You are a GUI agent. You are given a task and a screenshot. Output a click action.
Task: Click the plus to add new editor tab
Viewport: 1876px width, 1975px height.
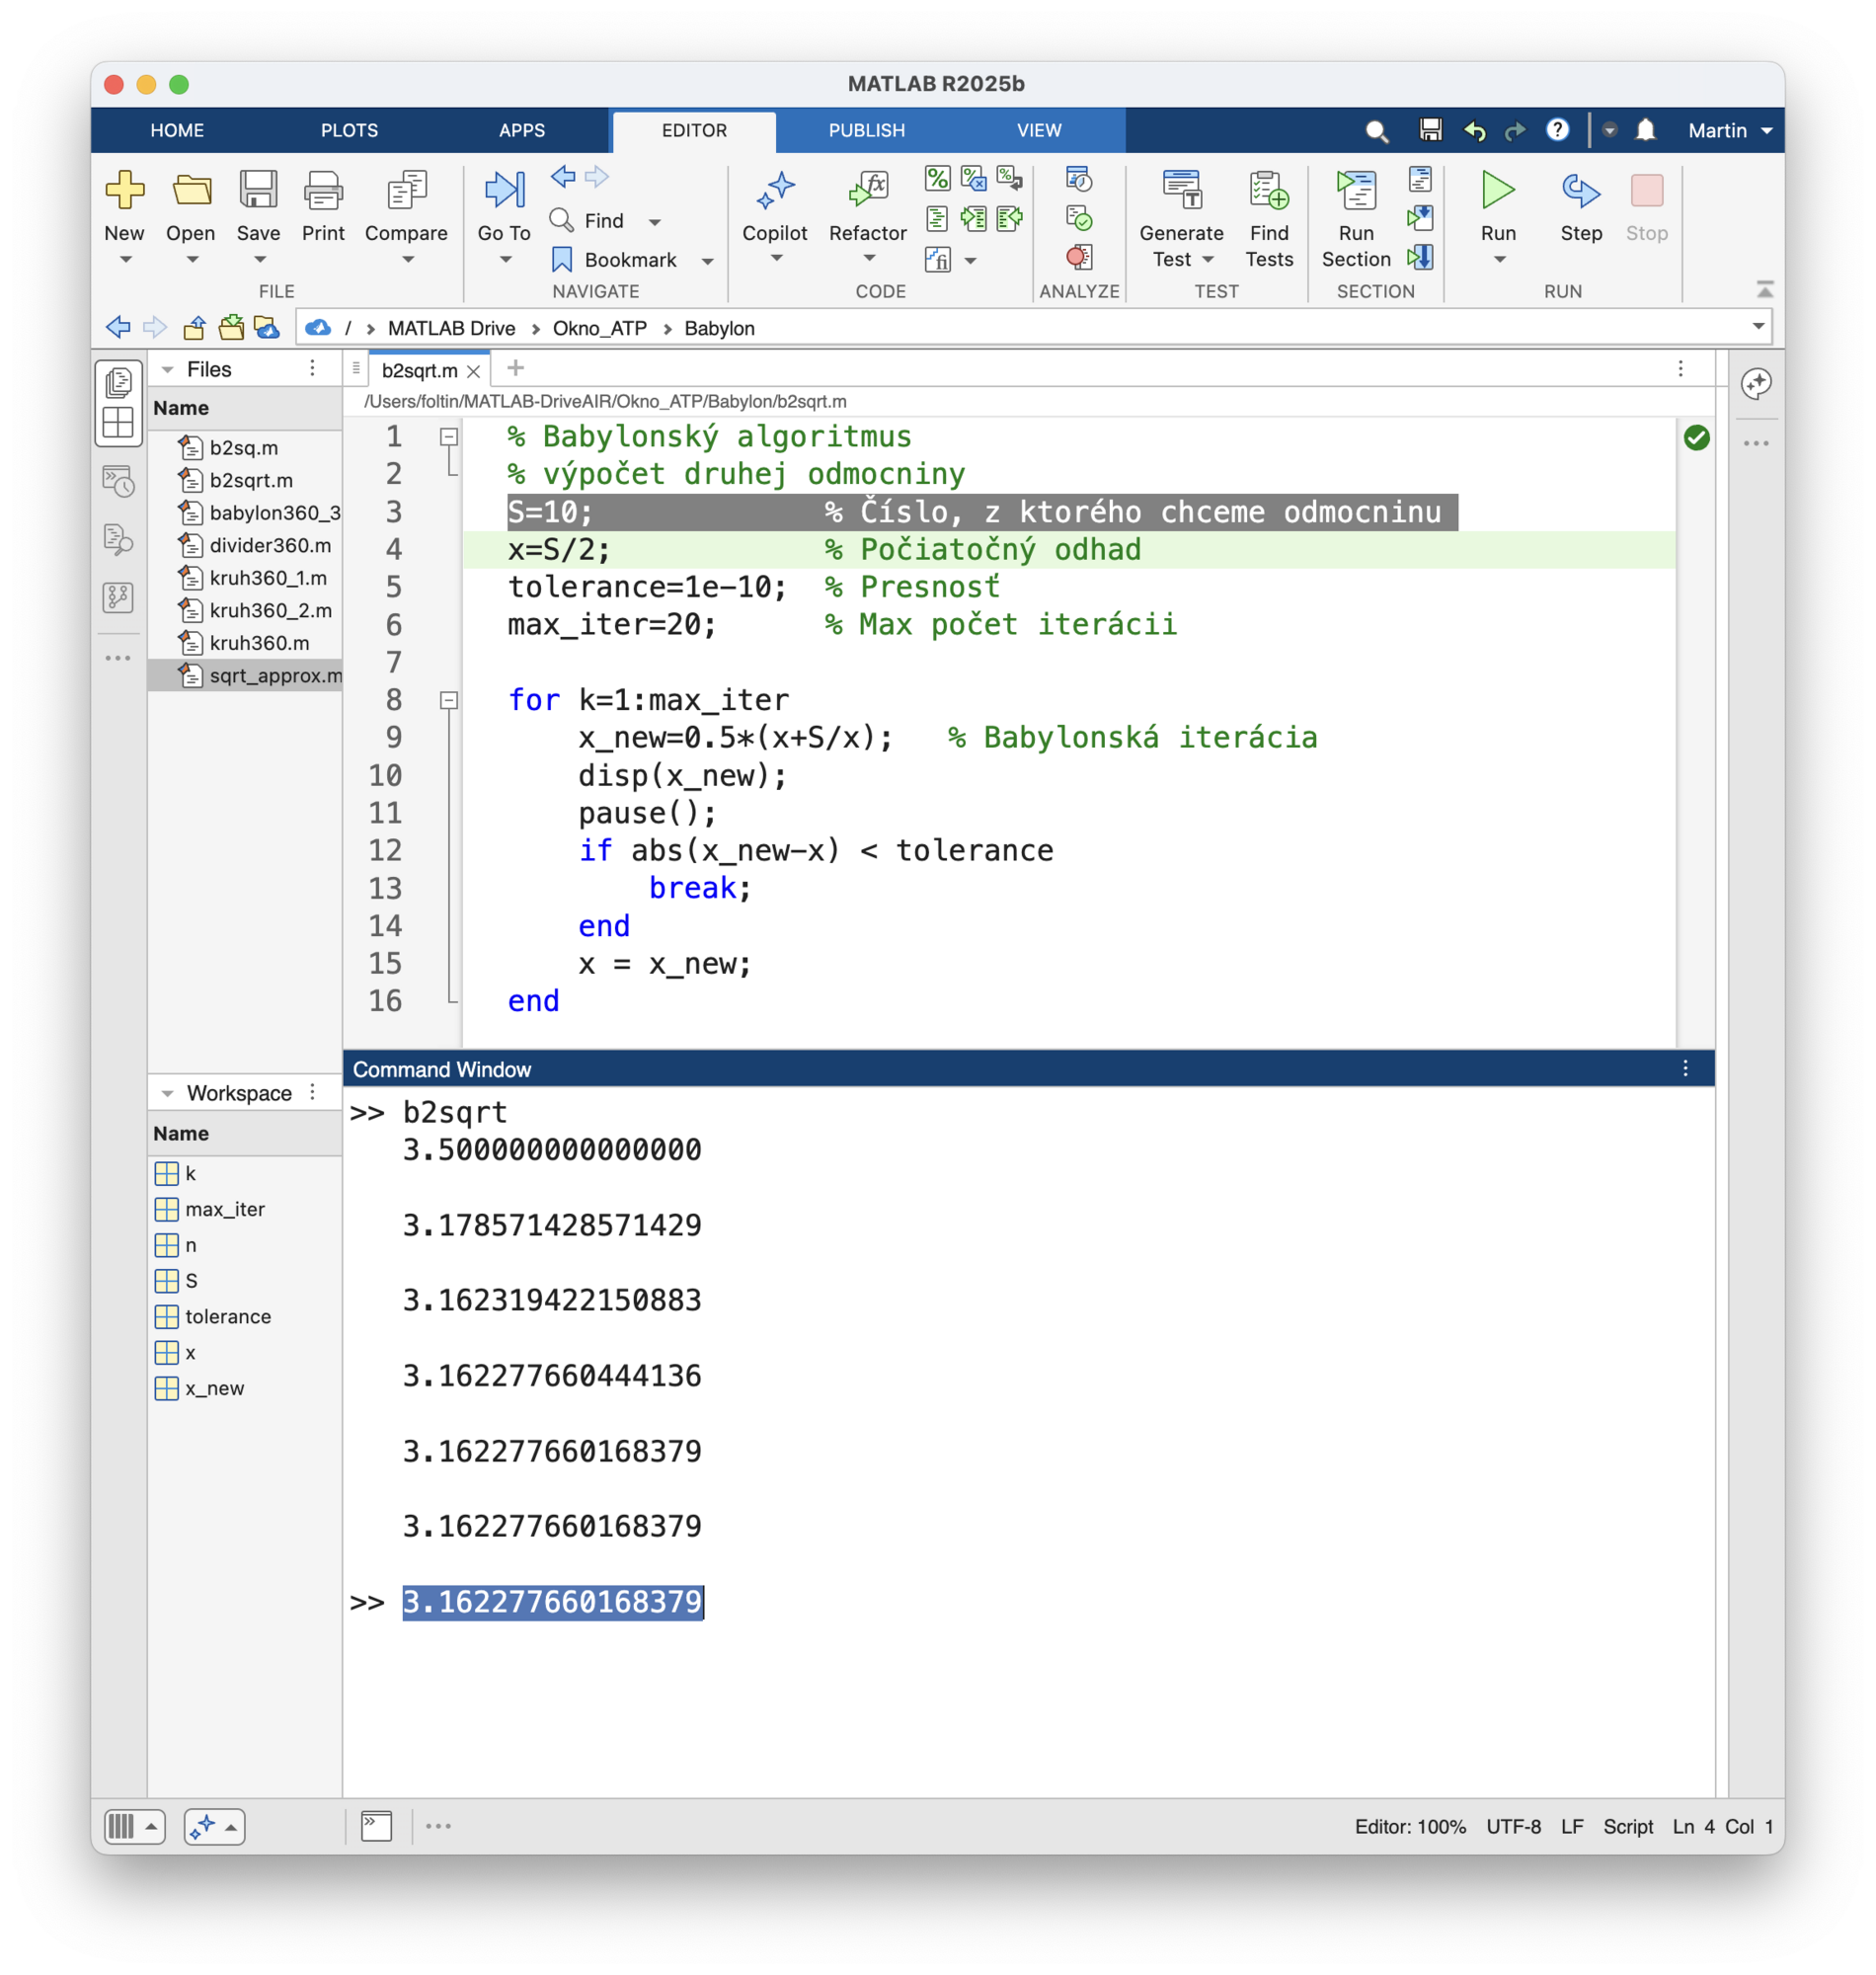(515, 368)
